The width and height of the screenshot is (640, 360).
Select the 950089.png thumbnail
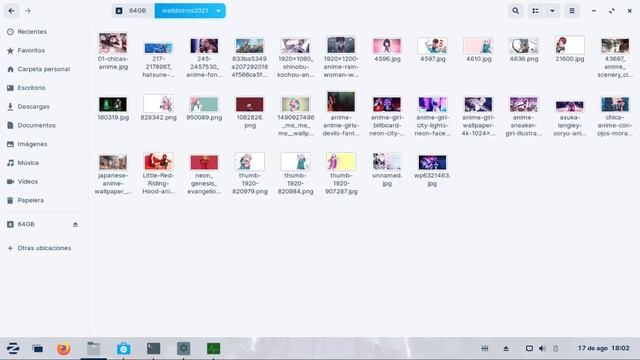[204, 104]
